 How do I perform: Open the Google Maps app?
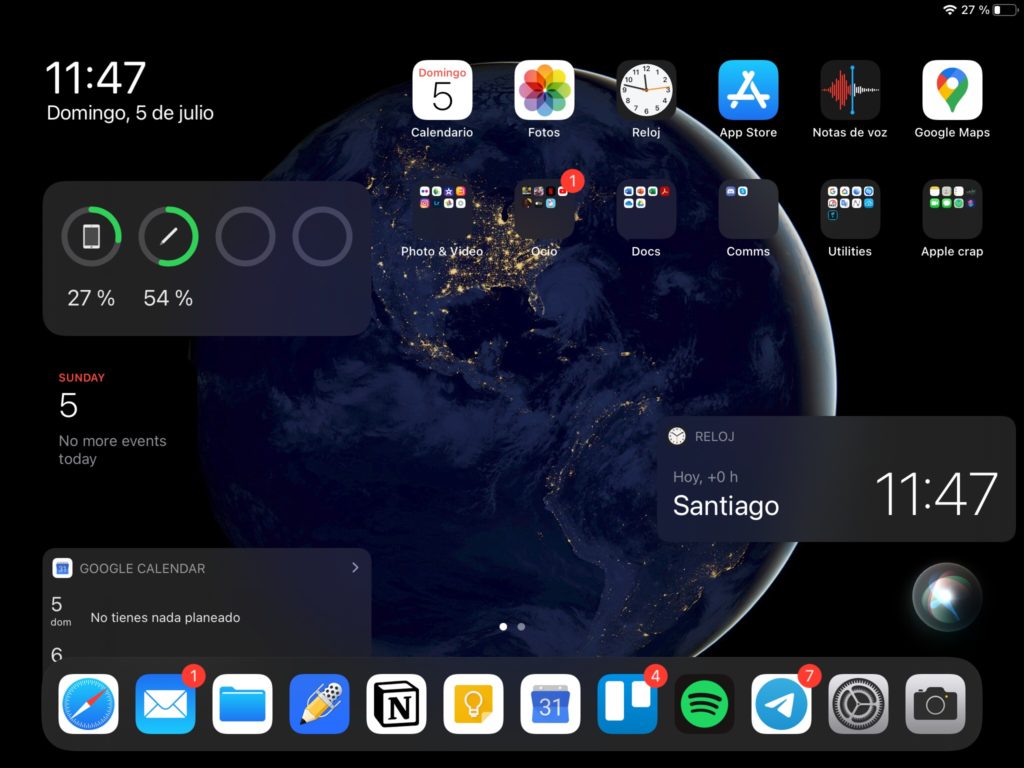[x=951, y=91]
